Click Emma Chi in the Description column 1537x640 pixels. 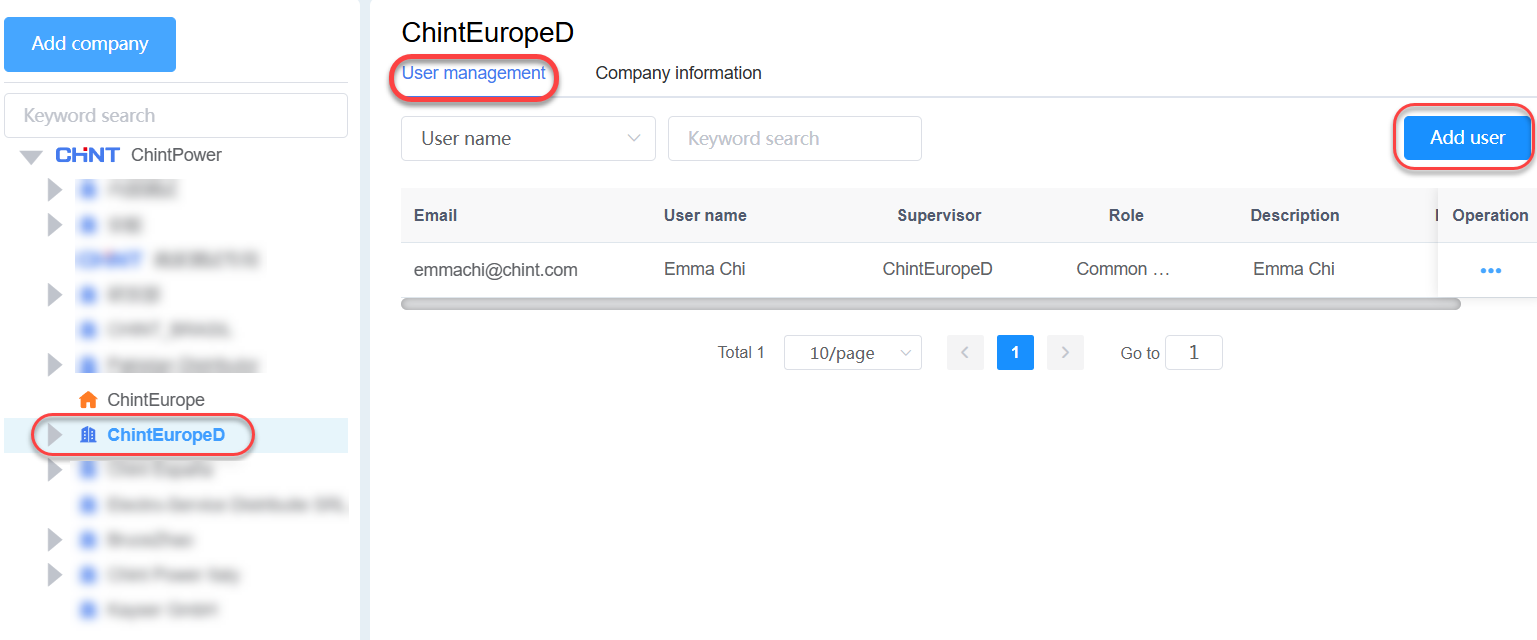(x=1294, y=269)
